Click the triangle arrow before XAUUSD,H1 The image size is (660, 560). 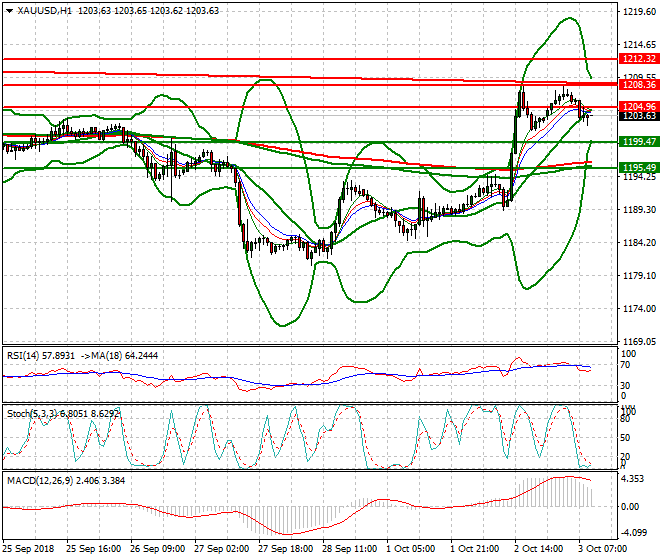[9, 11]
